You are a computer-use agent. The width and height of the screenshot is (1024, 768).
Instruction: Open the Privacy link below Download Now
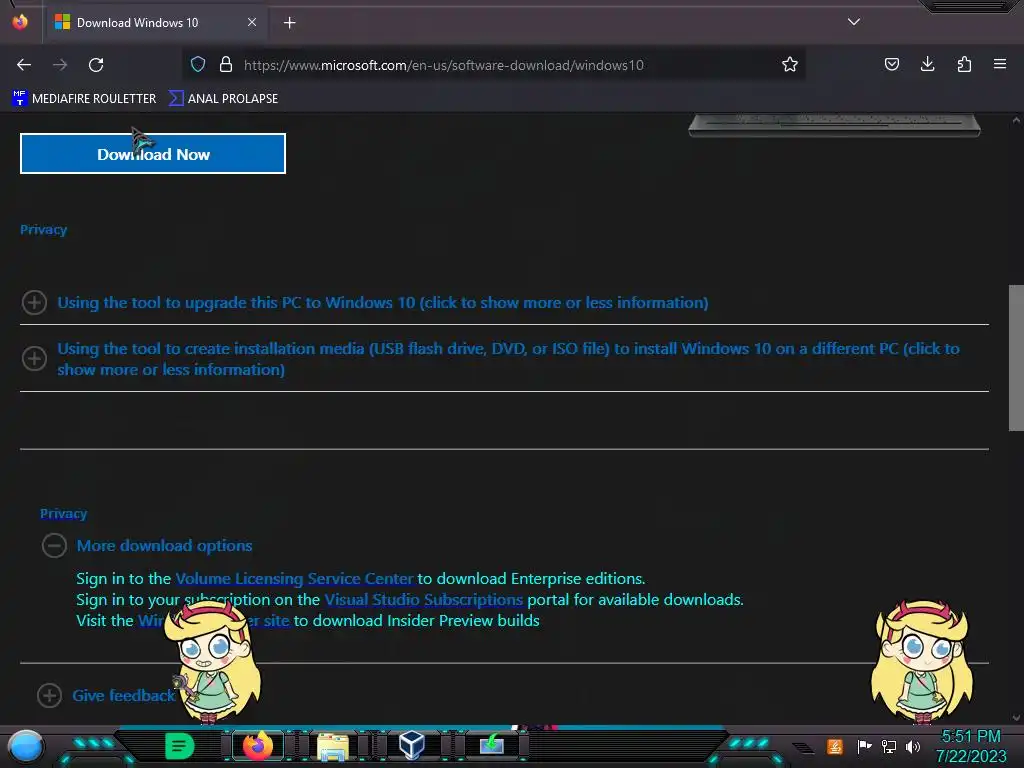(43, 229)
